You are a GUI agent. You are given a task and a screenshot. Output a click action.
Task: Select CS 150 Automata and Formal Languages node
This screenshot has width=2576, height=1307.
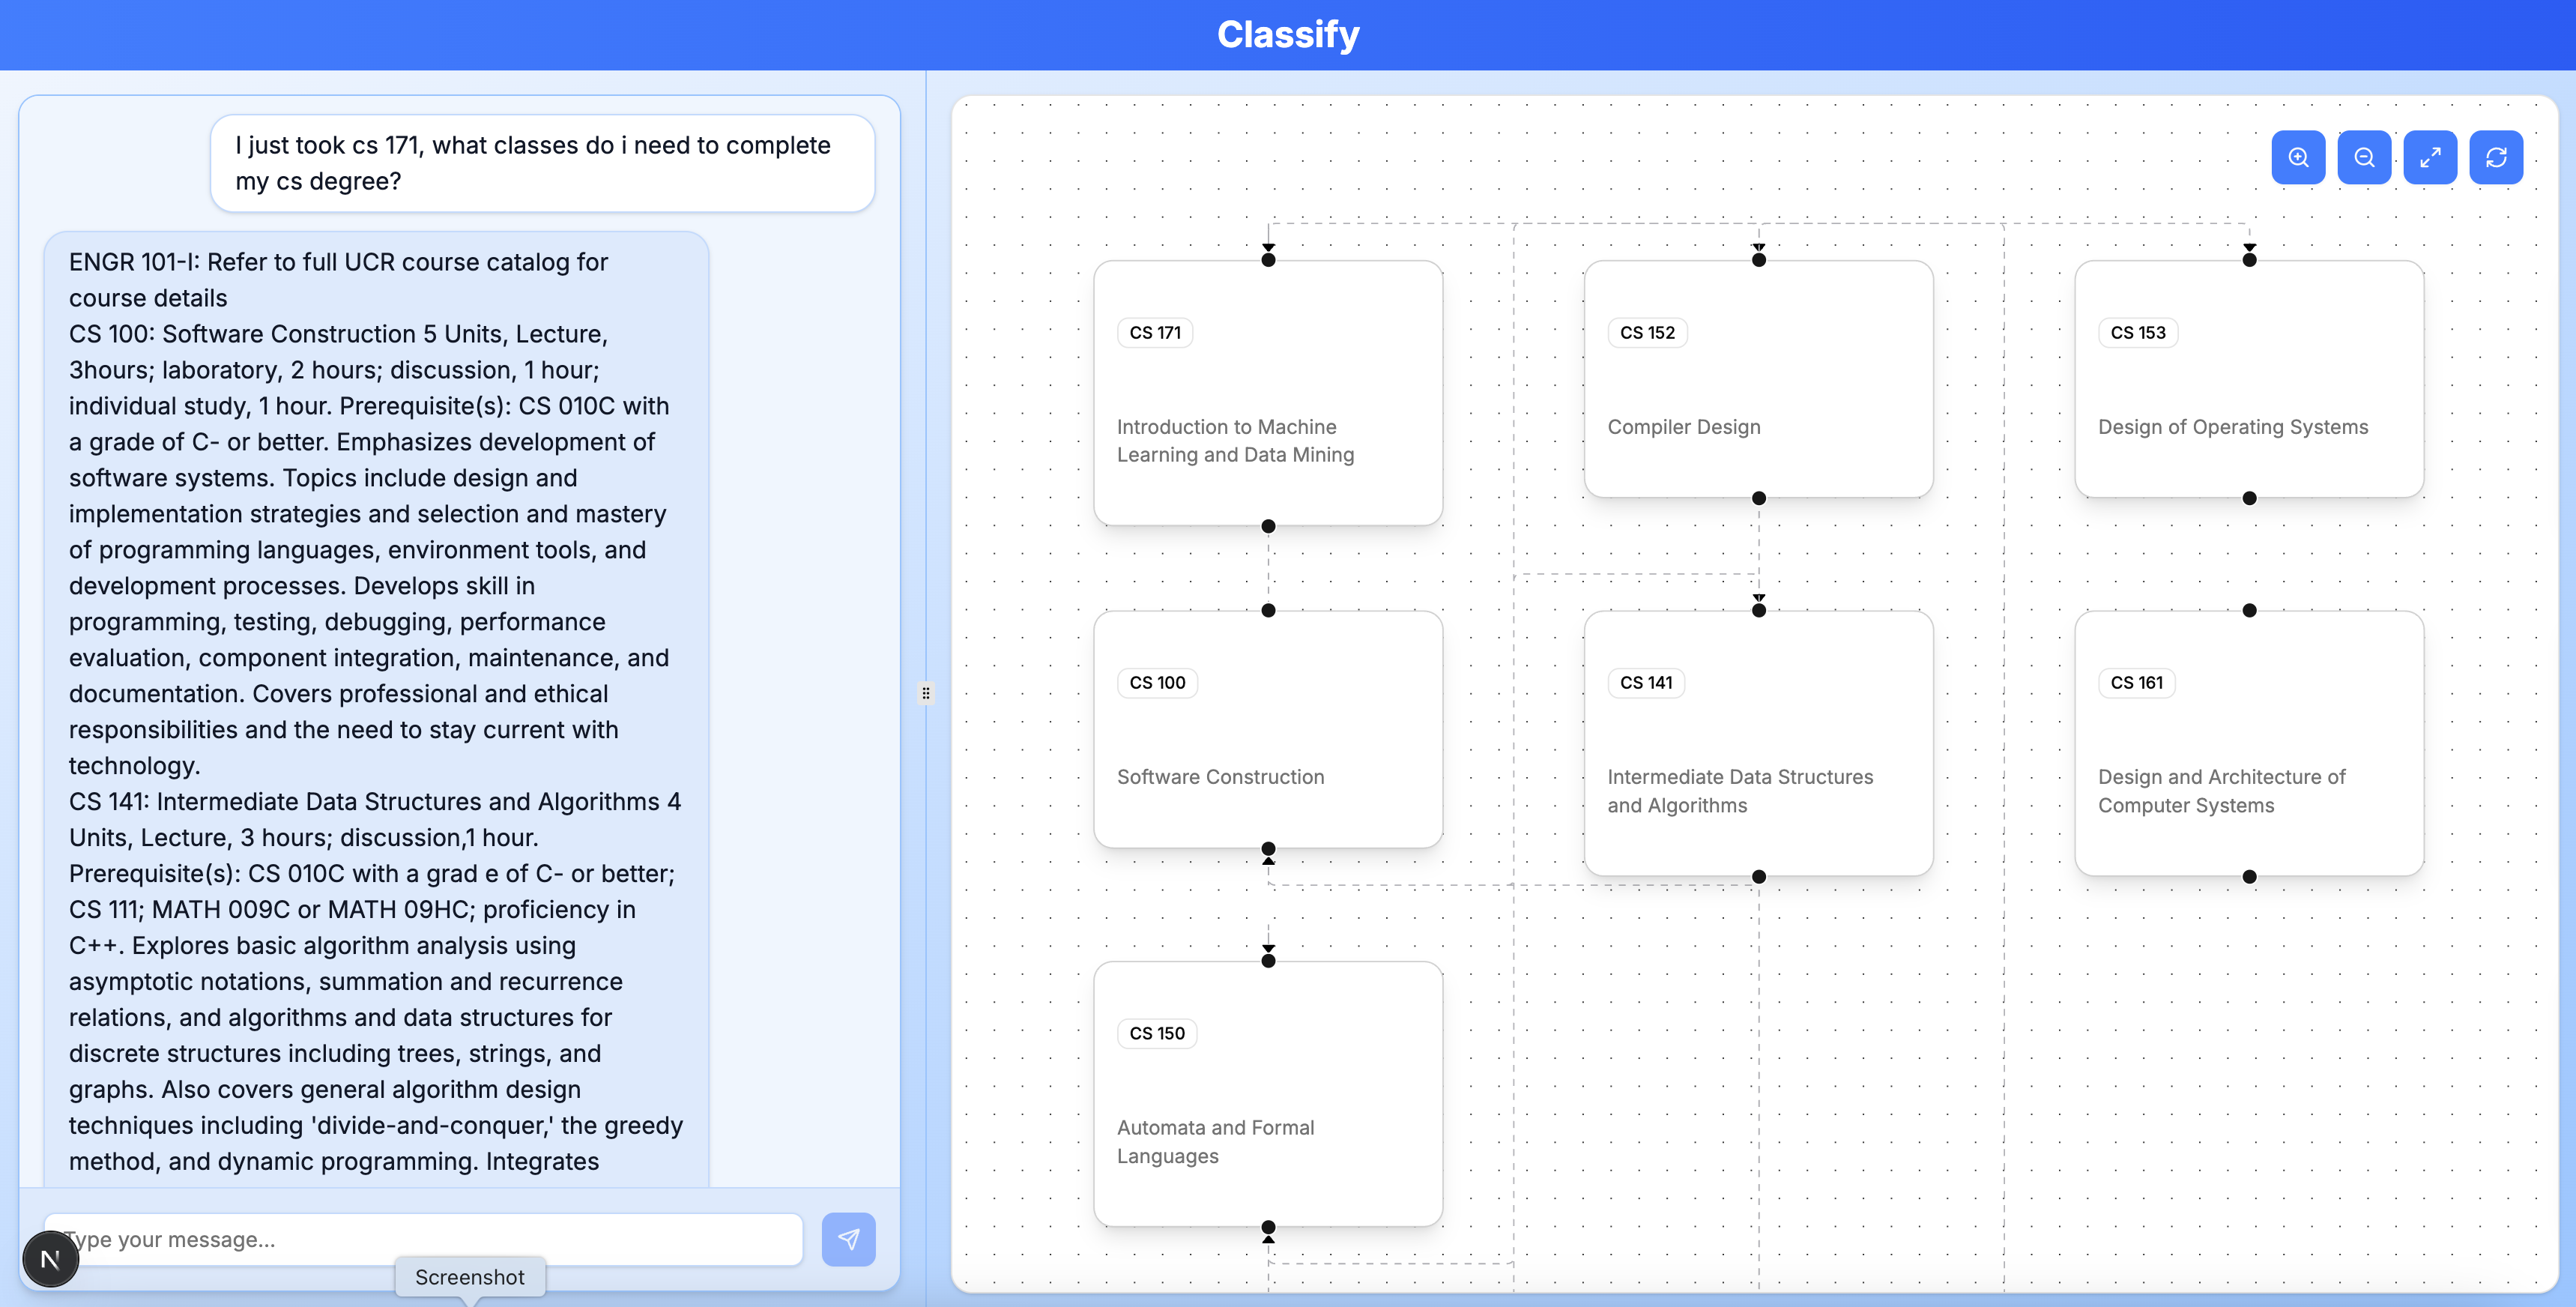(1267, 1093)
